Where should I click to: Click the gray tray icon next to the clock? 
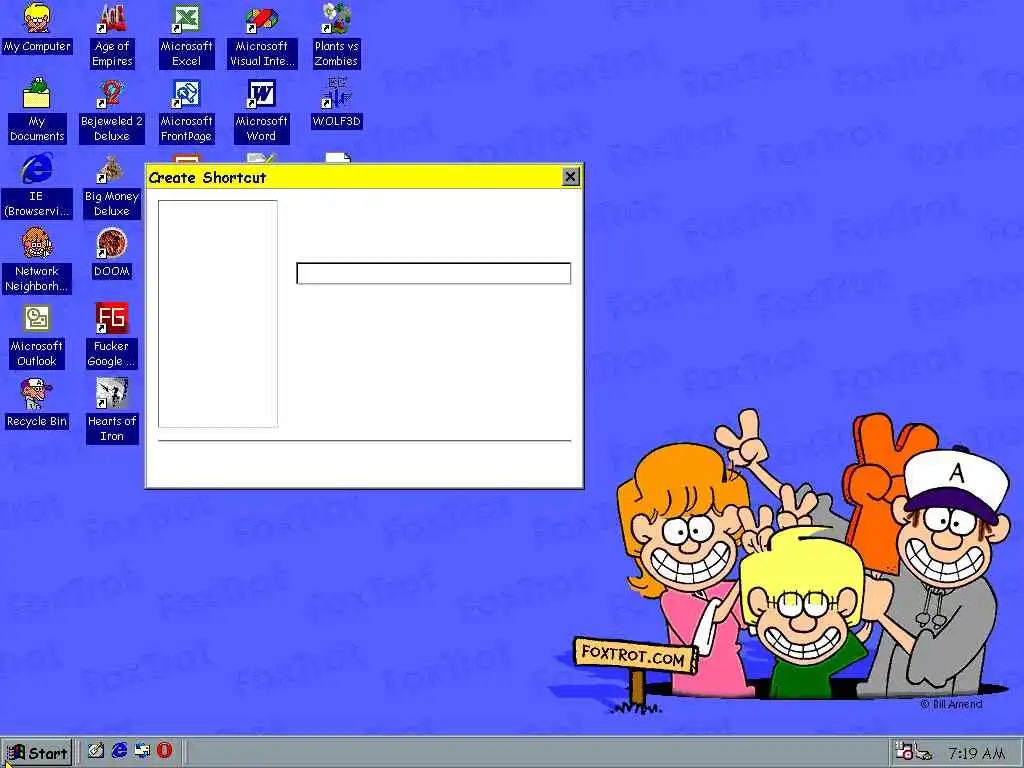[923, 752]
